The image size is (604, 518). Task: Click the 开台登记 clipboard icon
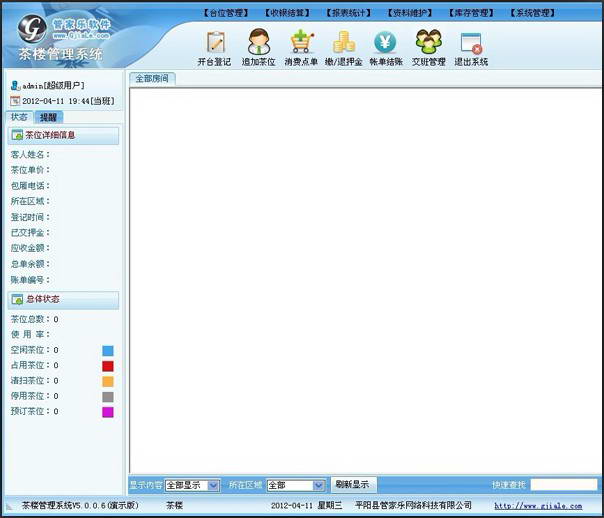click(215, 42)
